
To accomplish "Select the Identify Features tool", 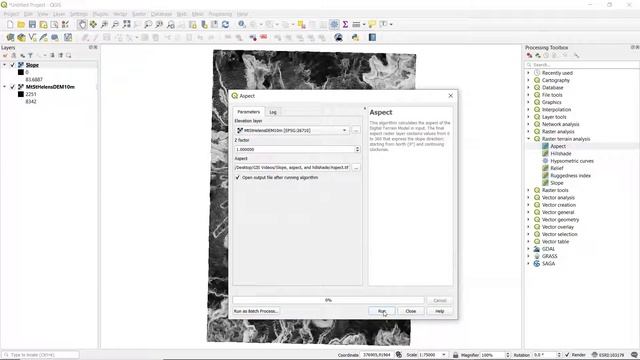I will 242,24.
